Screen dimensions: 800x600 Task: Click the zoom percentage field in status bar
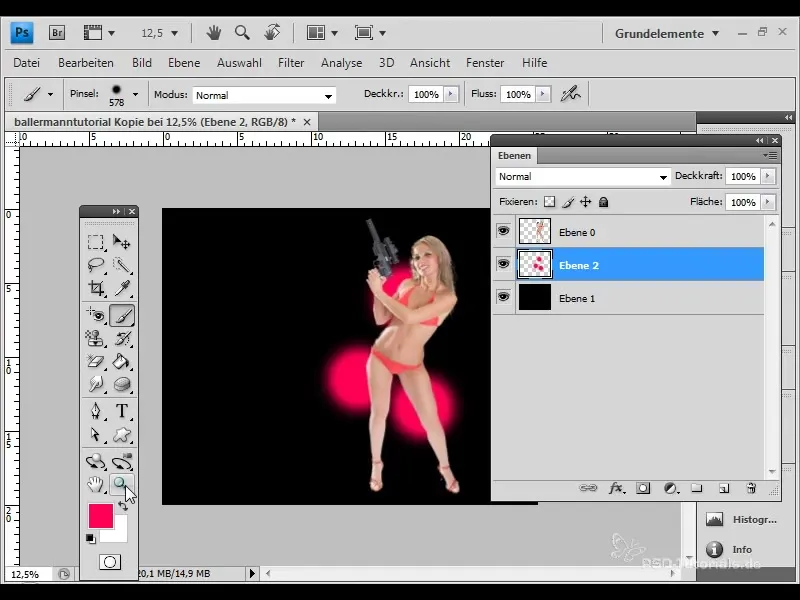(x=27, y=574)
